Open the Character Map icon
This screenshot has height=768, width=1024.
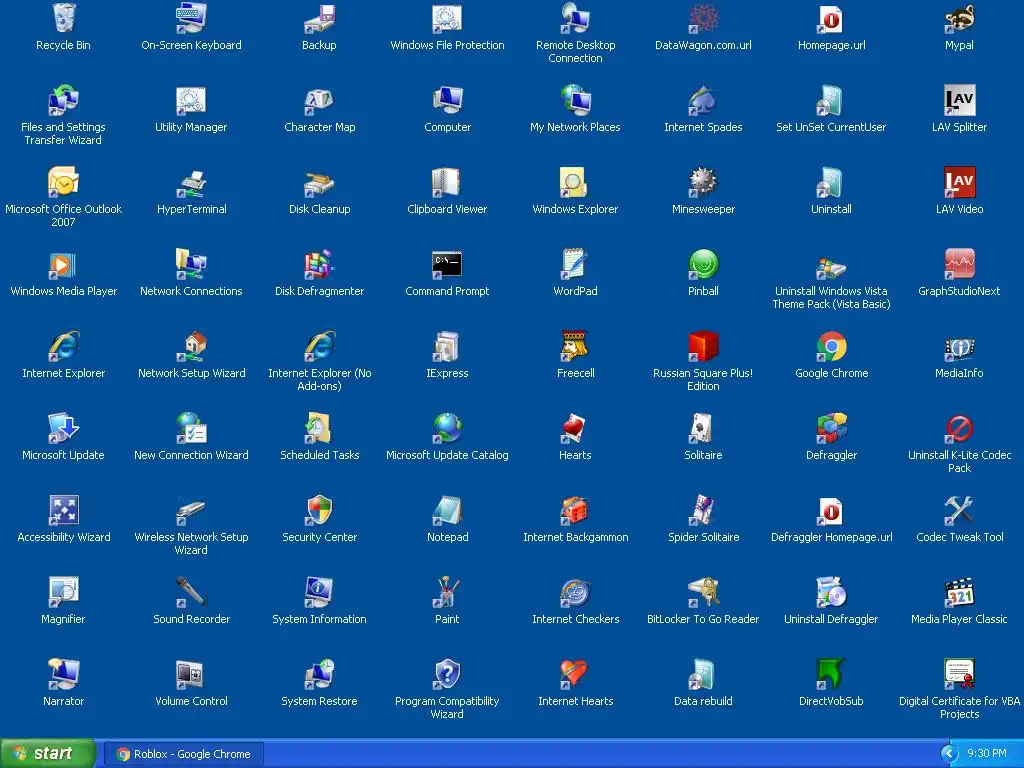(319, 101)
